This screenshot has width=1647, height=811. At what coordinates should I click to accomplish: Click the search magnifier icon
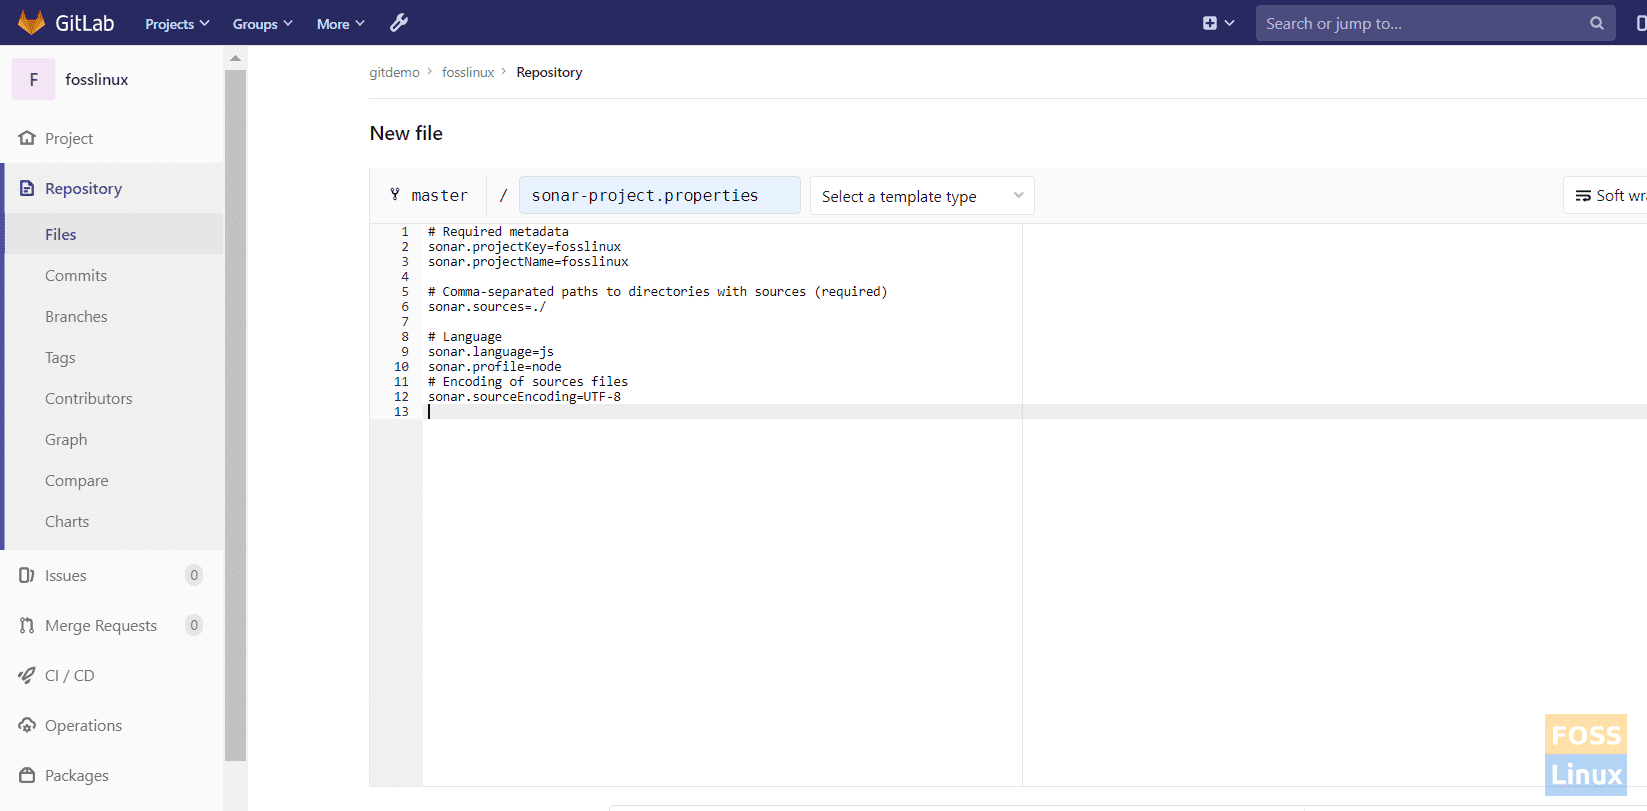point(1596,23)
